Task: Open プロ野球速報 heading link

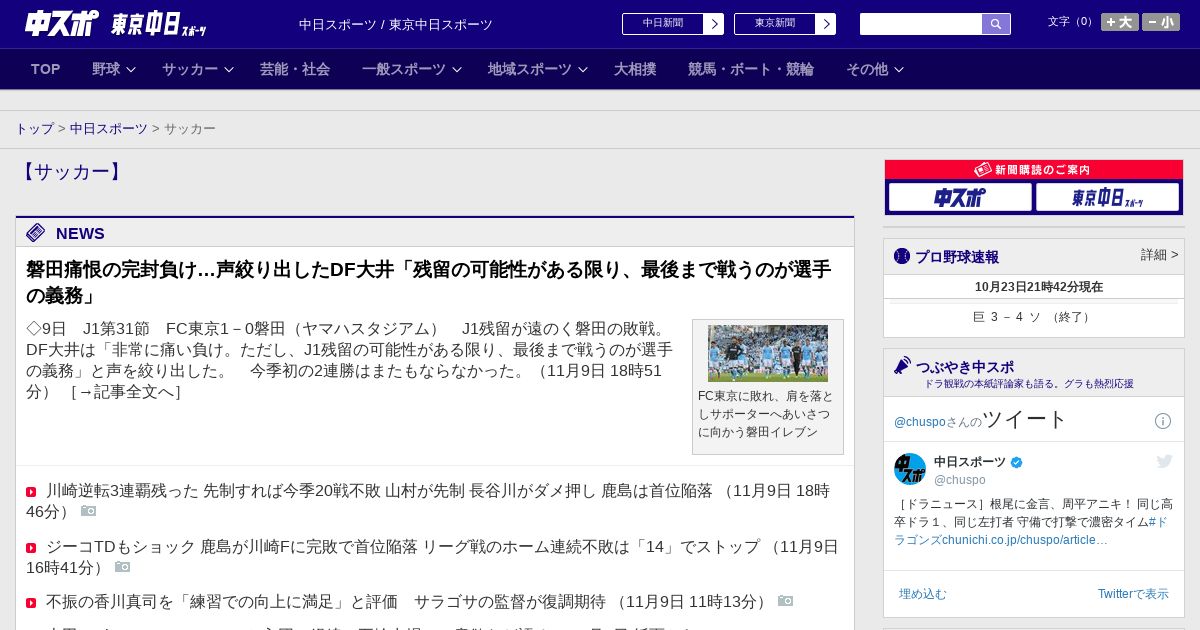Action: point(957,257)
